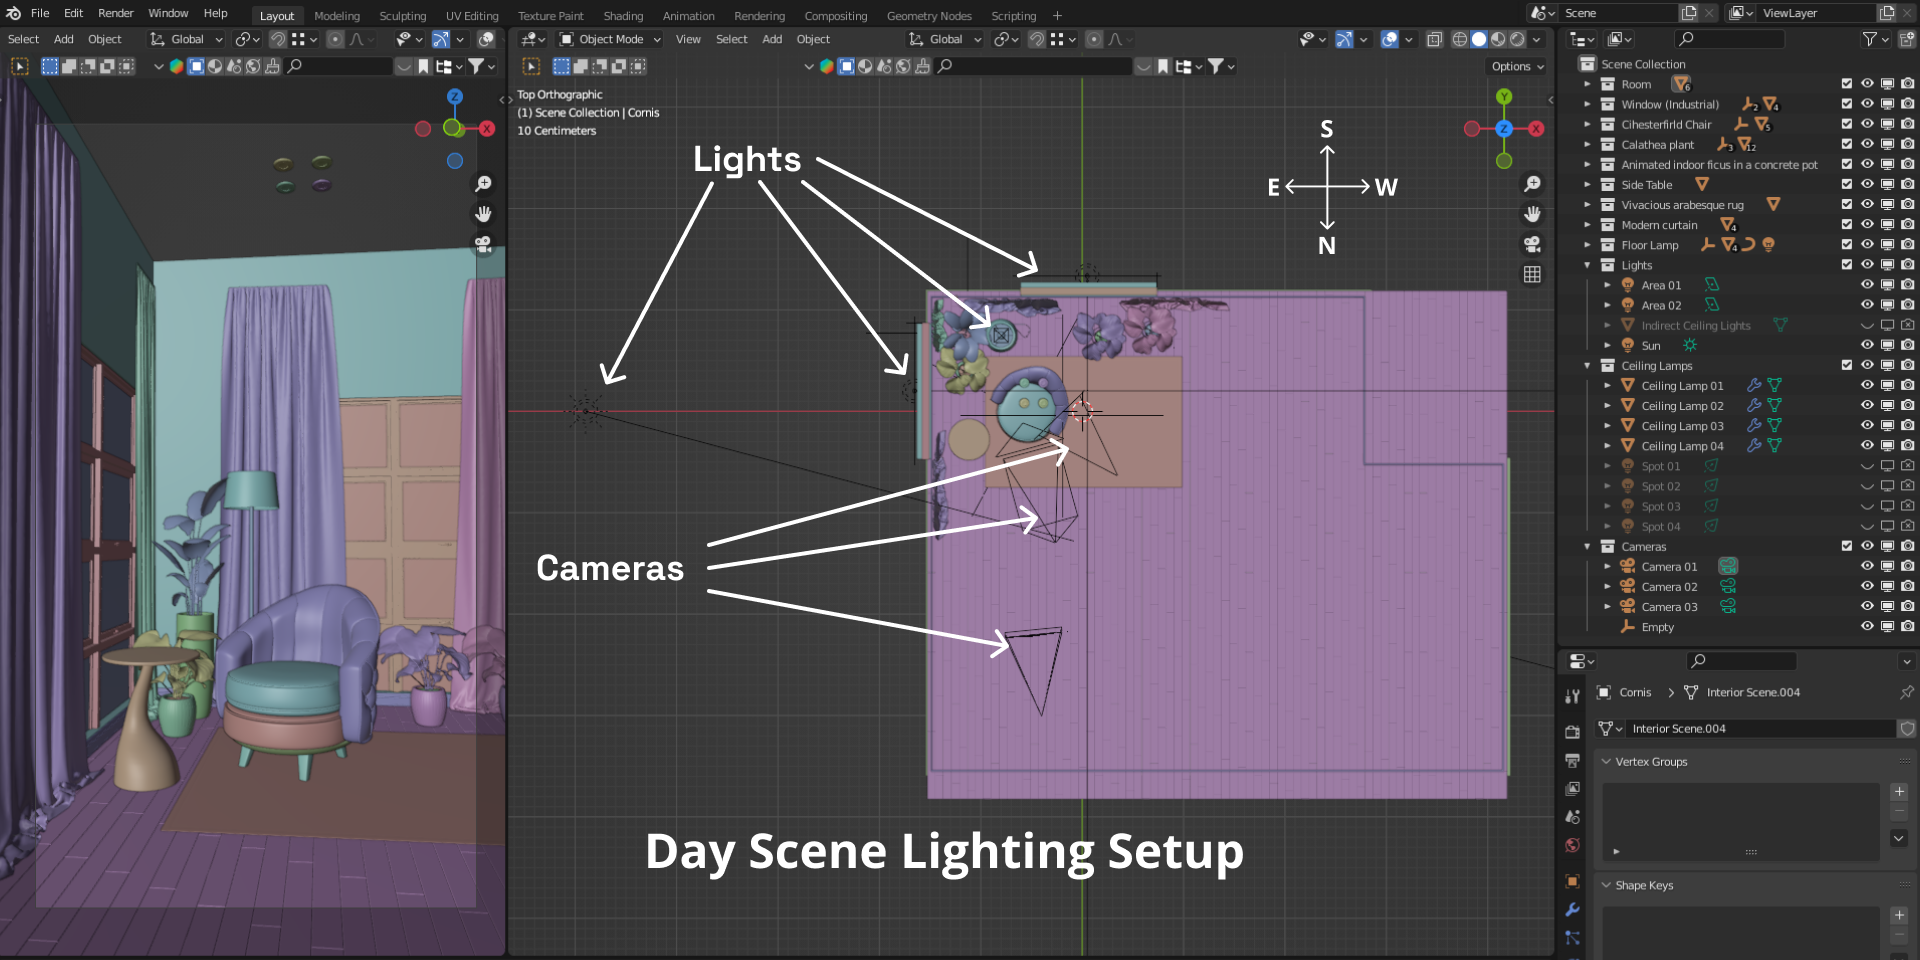Click the camera view icon in the viewport sidebar
The height and width of the screenshot is (960, 1920).
[1532, 244]
